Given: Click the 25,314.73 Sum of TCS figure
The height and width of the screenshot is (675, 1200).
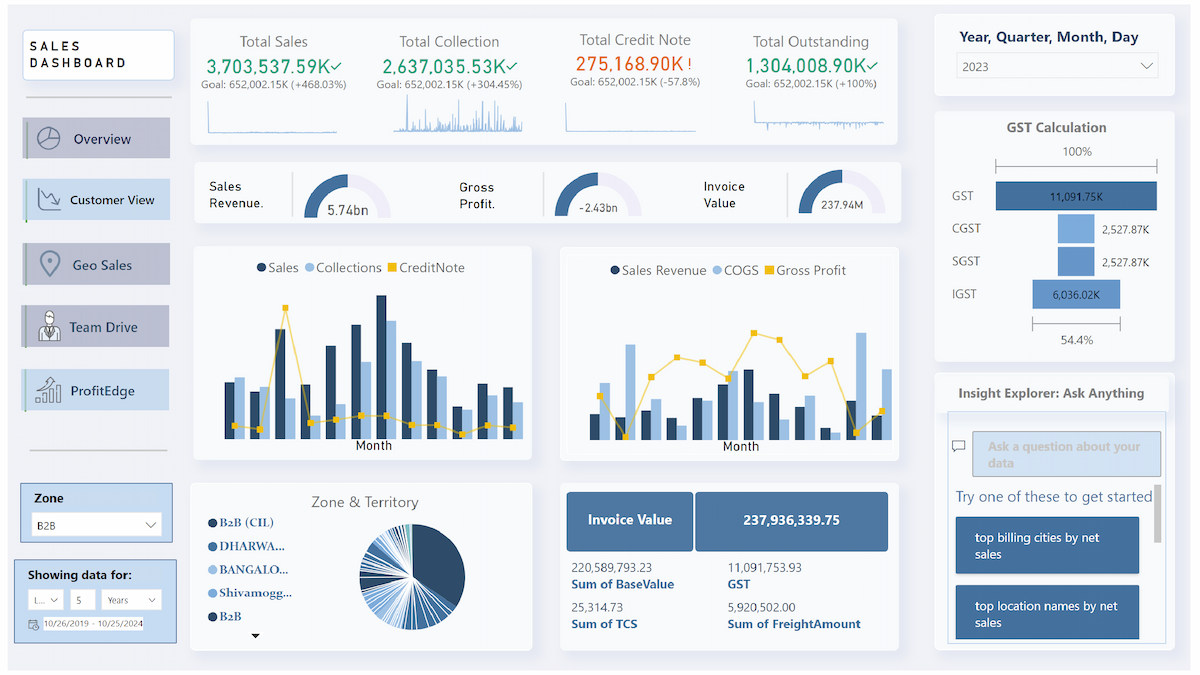Looking at the screenshot, I should pos(597,607).
